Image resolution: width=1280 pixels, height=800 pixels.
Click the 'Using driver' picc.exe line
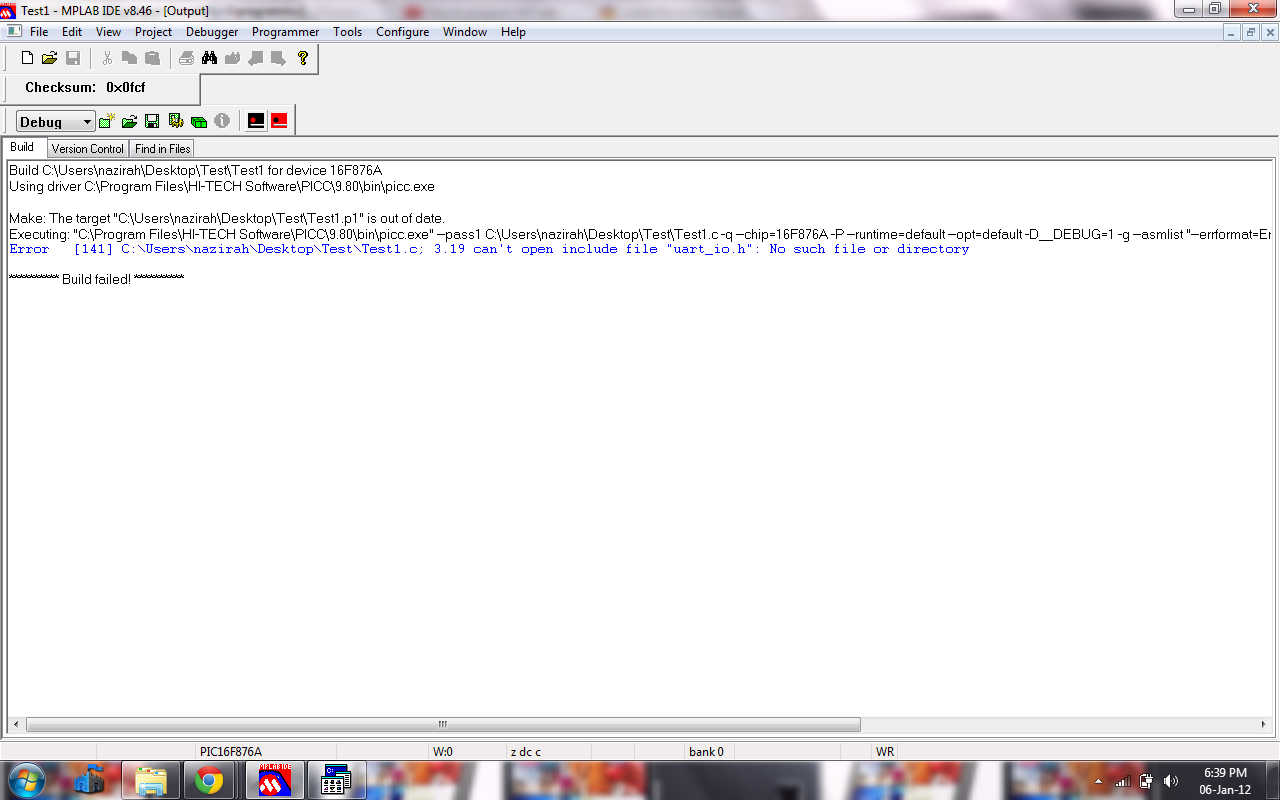point(222,186)
